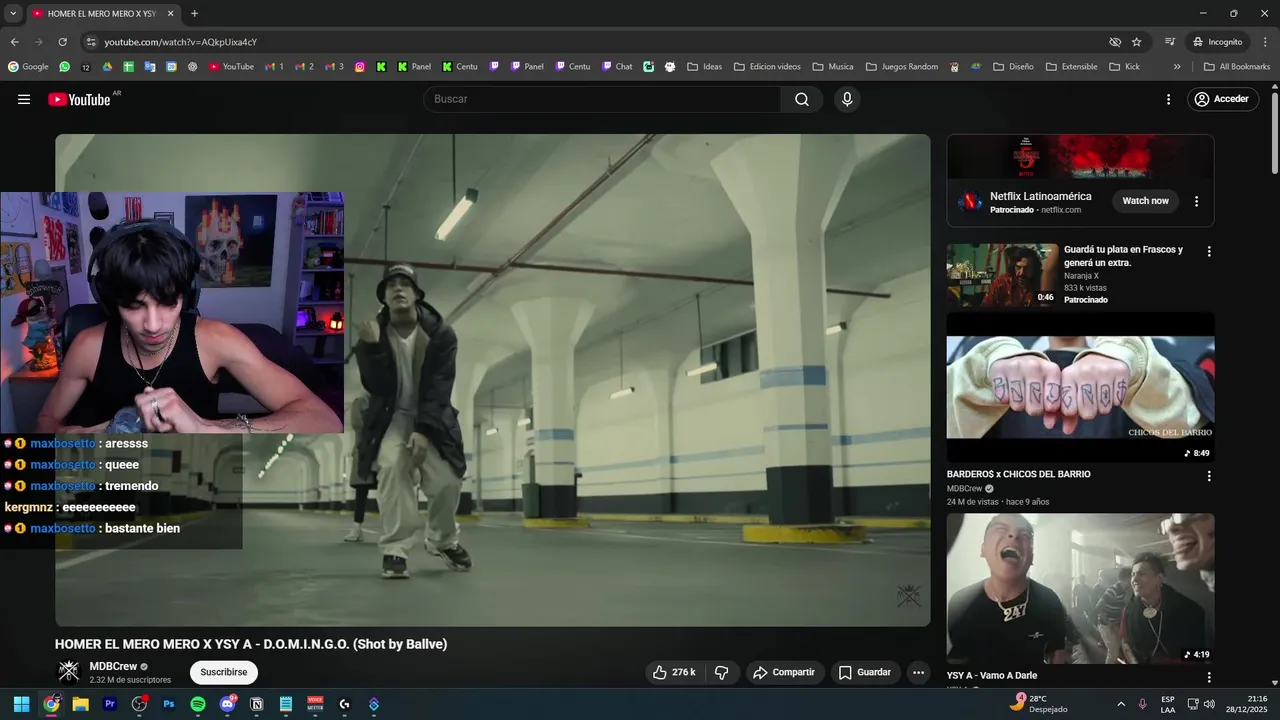Activate voice search microphone
Viewport: 1280px width, 720px height.
(847, 99)
